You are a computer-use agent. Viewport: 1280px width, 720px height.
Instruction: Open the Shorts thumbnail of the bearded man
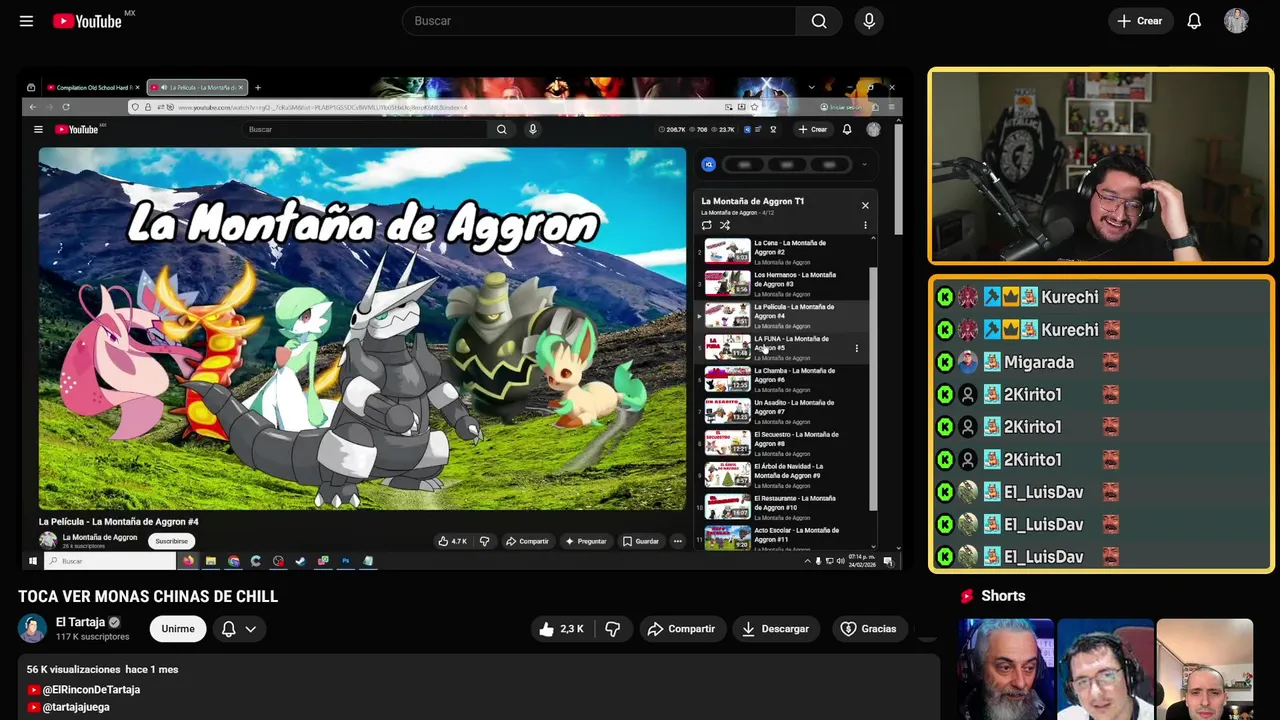click(x=1006, y=669)
